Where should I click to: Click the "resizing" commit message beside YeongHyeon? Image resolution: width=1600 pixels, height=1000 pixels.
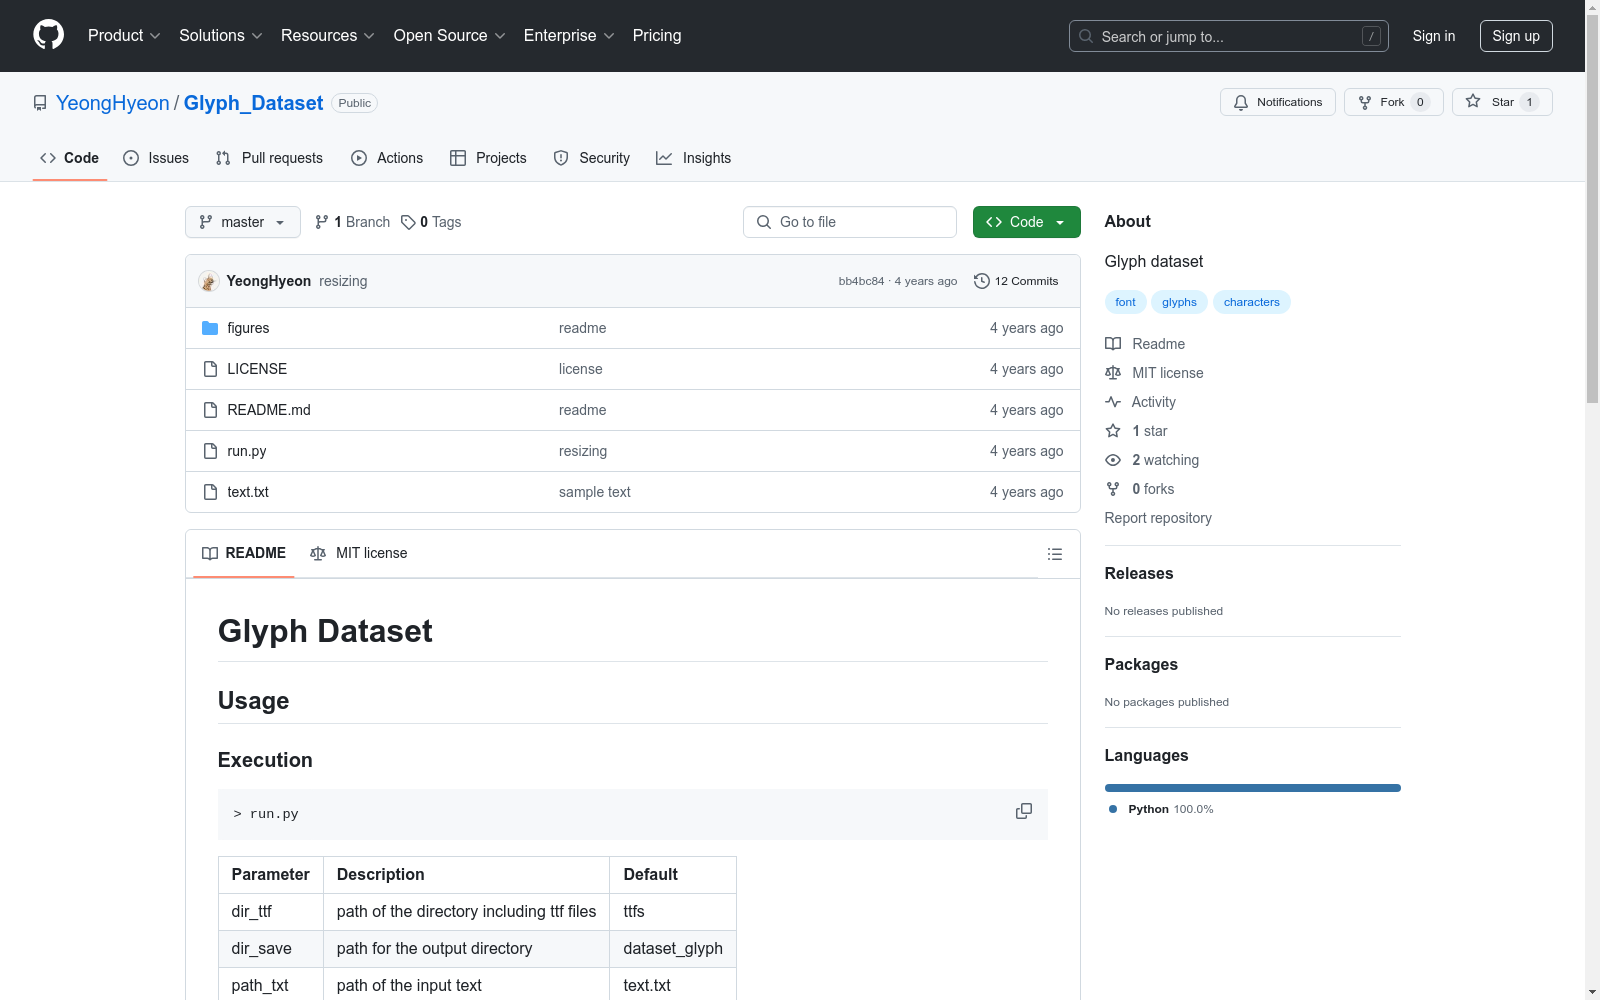(343, 281)
